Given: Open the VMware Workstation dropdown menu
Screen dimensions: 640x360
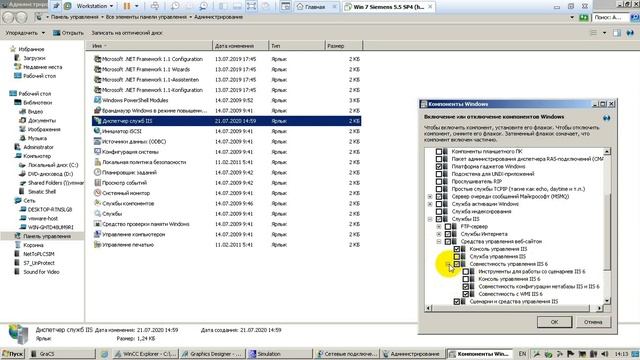Looking at the screenshot, I should [95, 6].
